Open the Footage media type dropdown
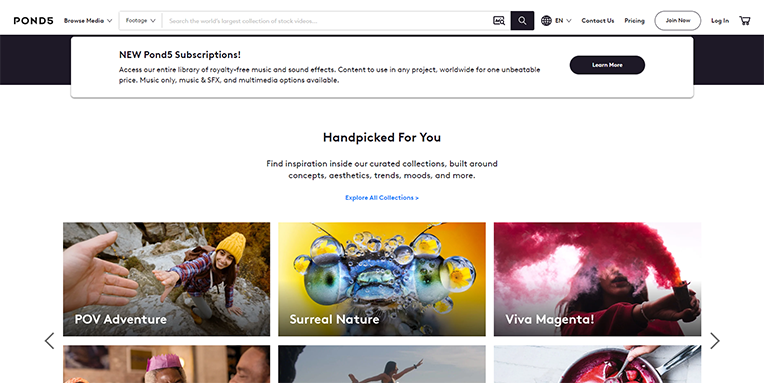Screen dimensions: 764x389 point(140,20)
